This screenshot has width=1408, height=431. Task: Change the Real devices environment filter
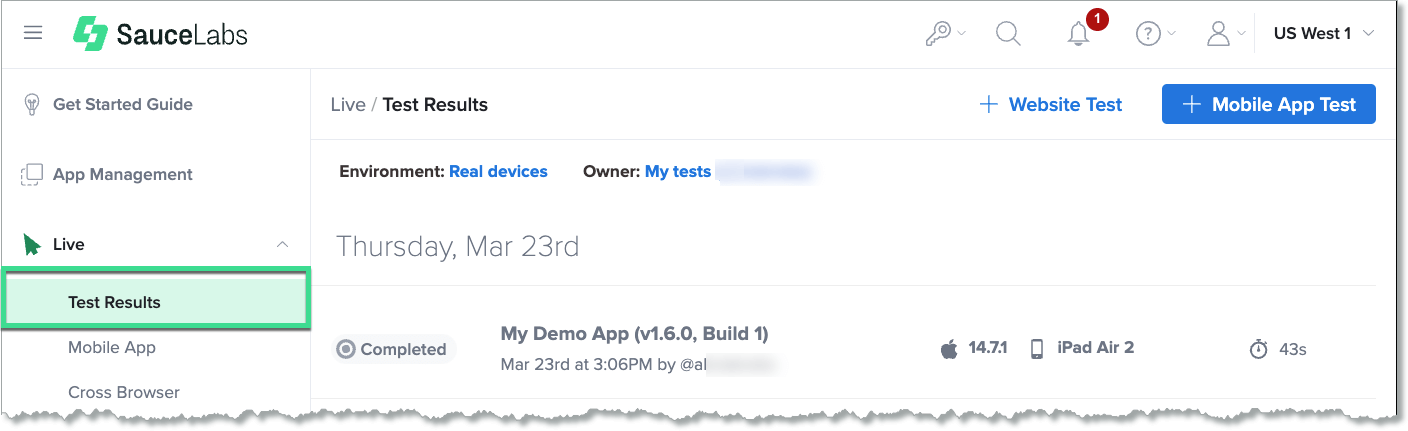click(x=498, y=171)
